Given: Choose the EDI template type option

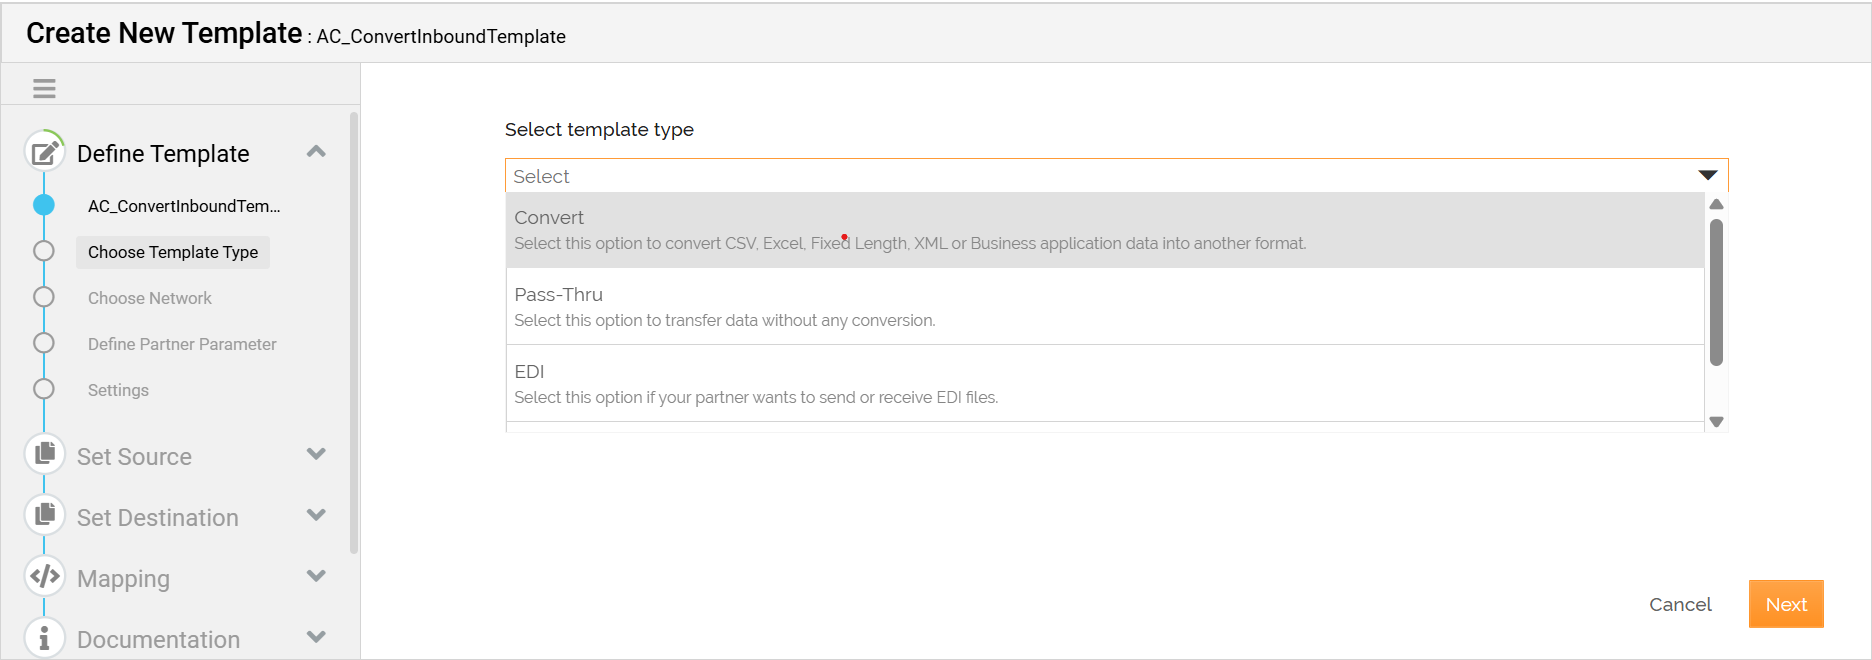Looking at the screenshot, I should pos(1105,383).
